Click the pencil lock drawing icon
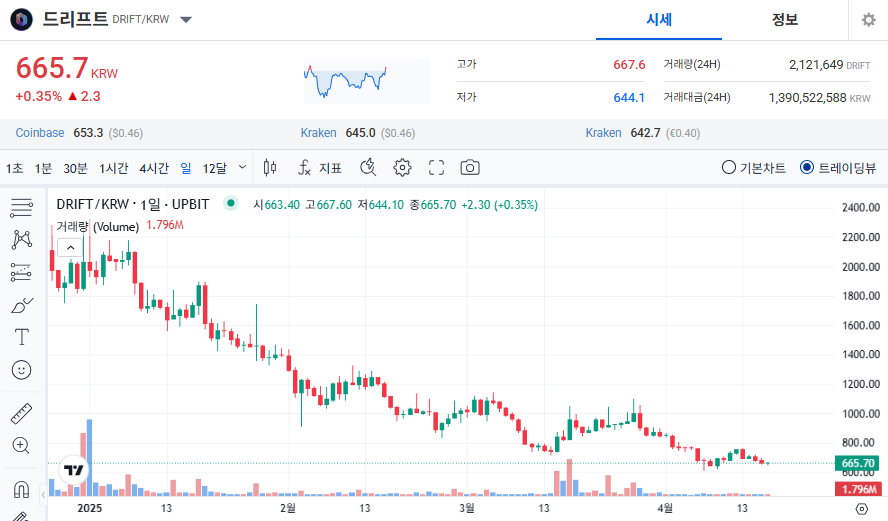Screen dimensions: 888x521 tap(20, 516)
